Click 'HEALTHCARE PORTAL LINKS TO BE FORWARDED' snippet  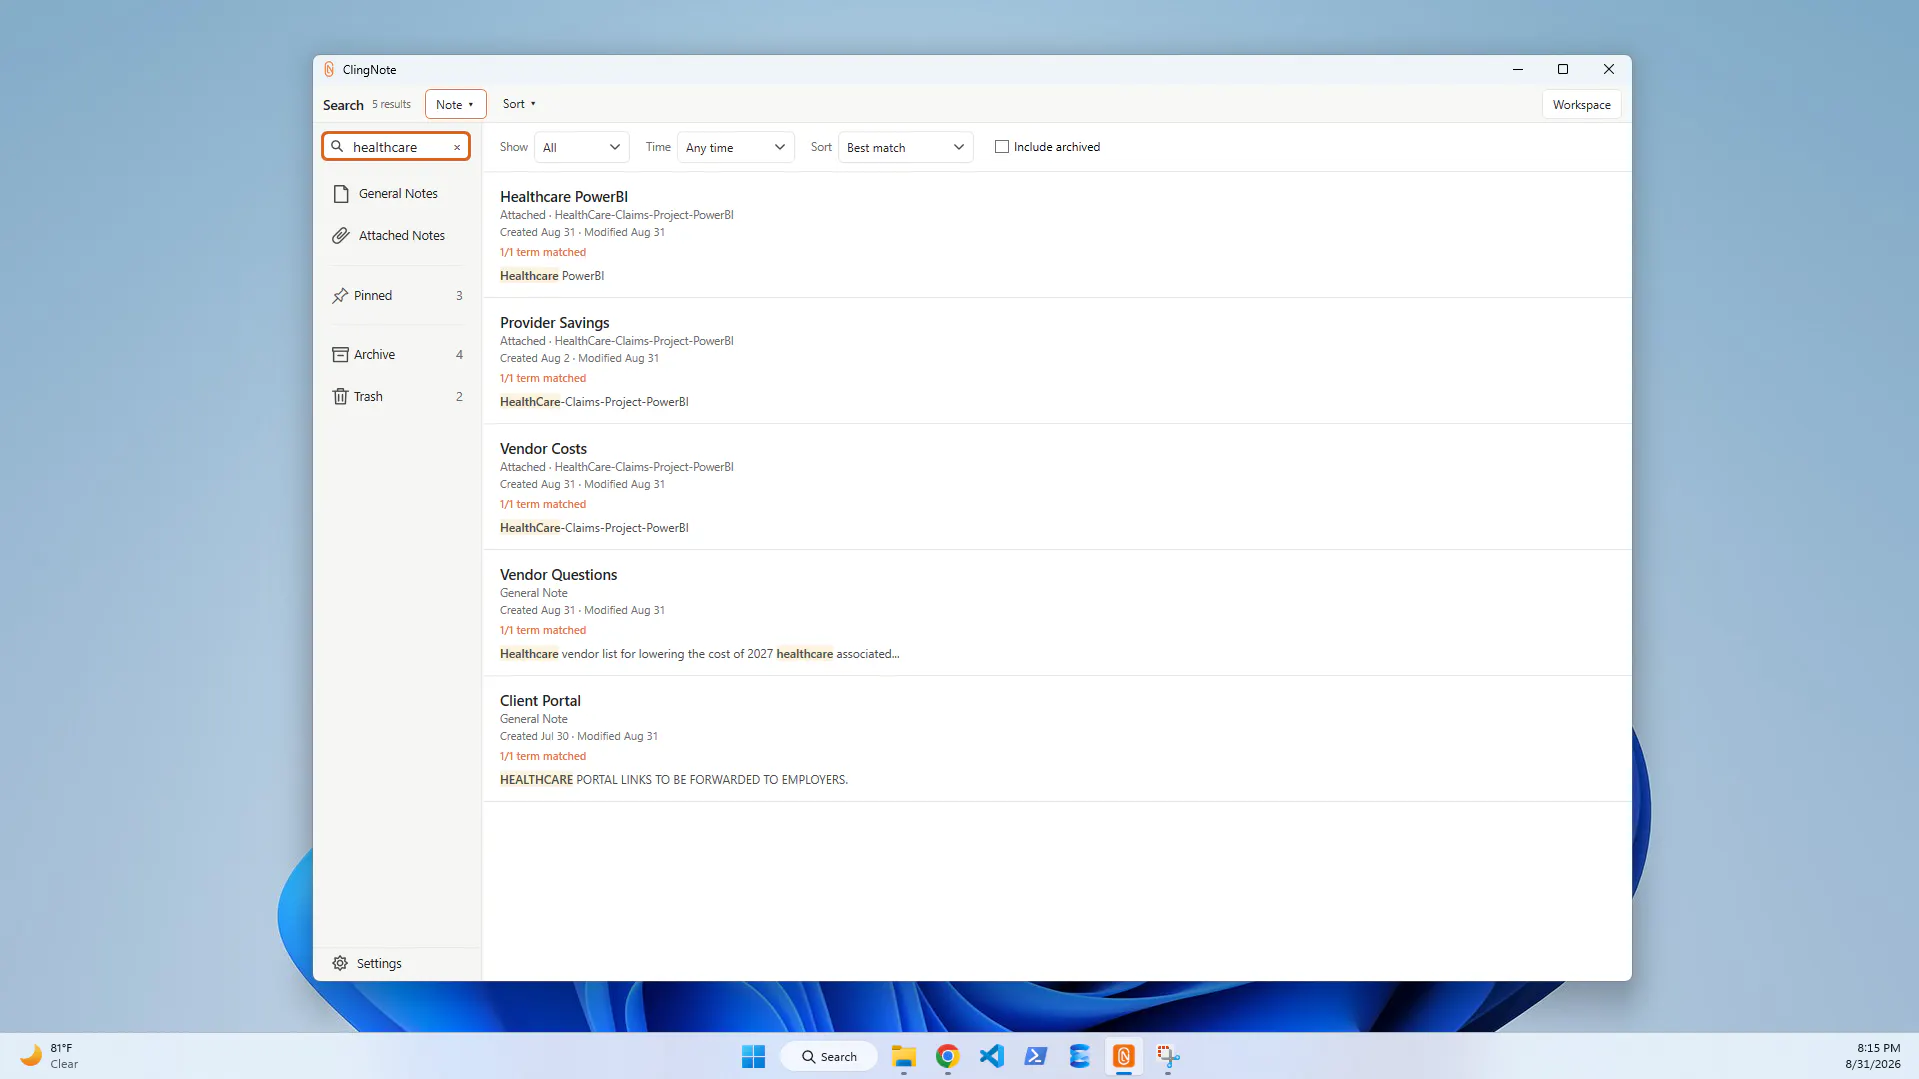pos(674,780)
